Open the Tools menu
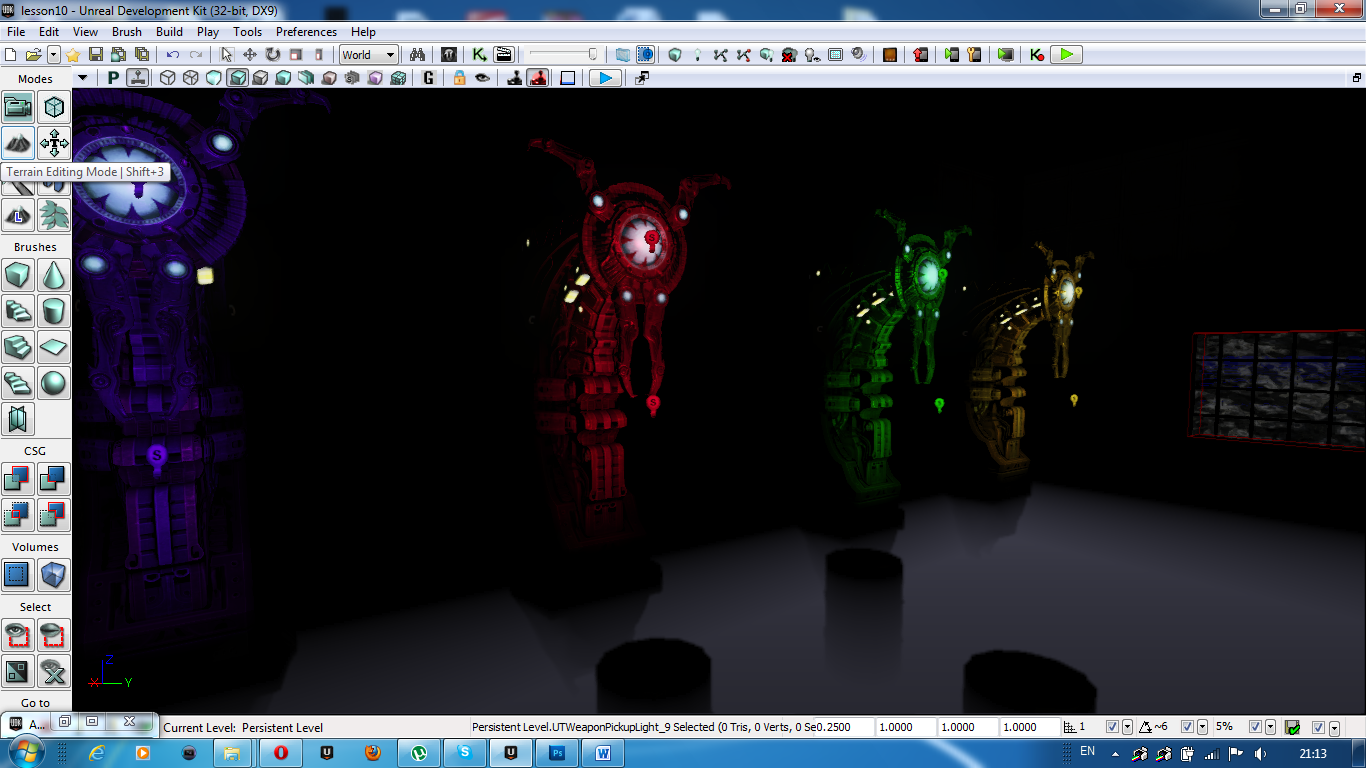Screen dimensions: 1366x768 [248, 32]
